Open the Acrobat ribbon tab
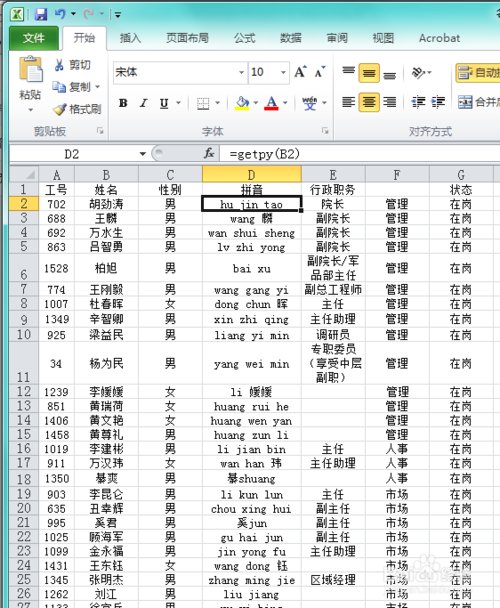Viewport: 500px width, 608px height. (439, 38)
